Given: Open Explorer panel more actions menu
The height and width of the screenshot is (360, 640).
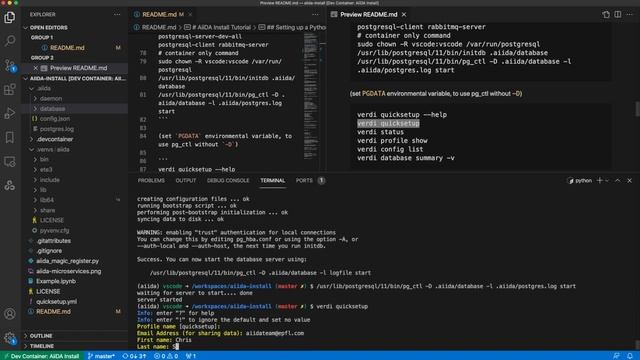Looking at the screenshot, I should pos(117,14).
